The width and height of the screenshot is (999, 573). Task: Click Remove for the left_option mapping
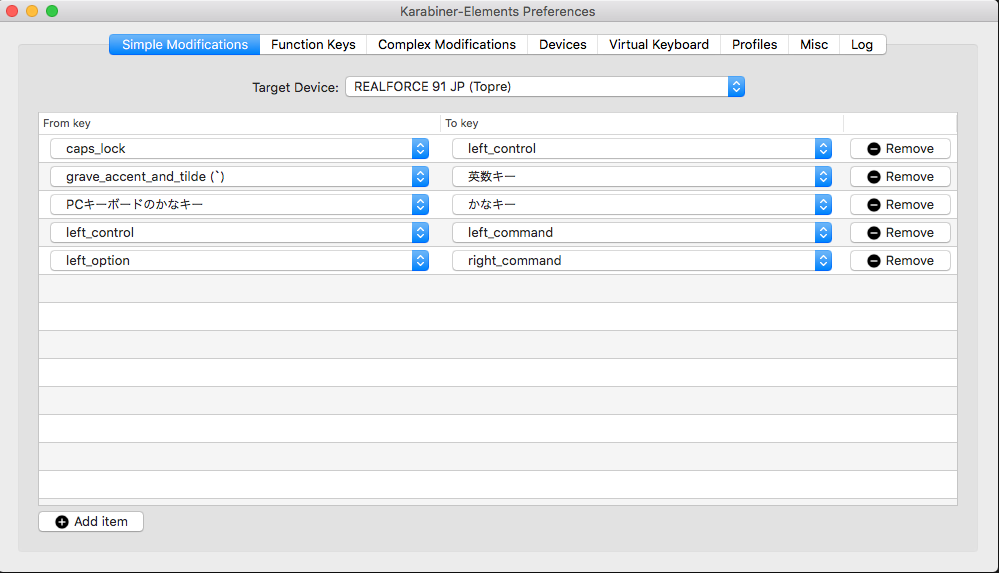(900, 260)
